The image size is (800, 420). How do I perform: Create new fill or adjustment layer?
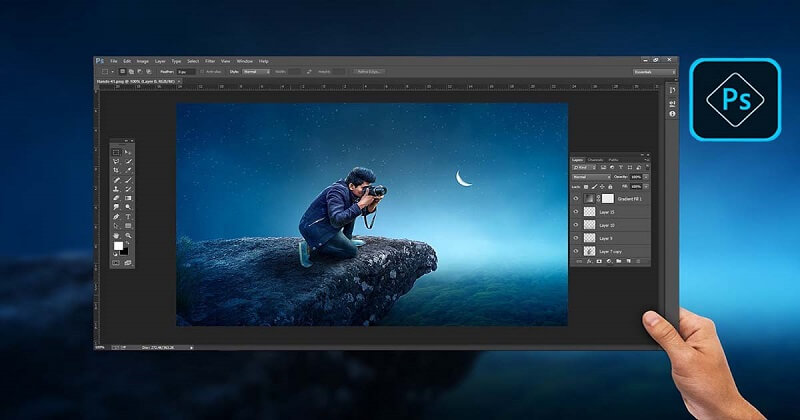tap(609, 261)
